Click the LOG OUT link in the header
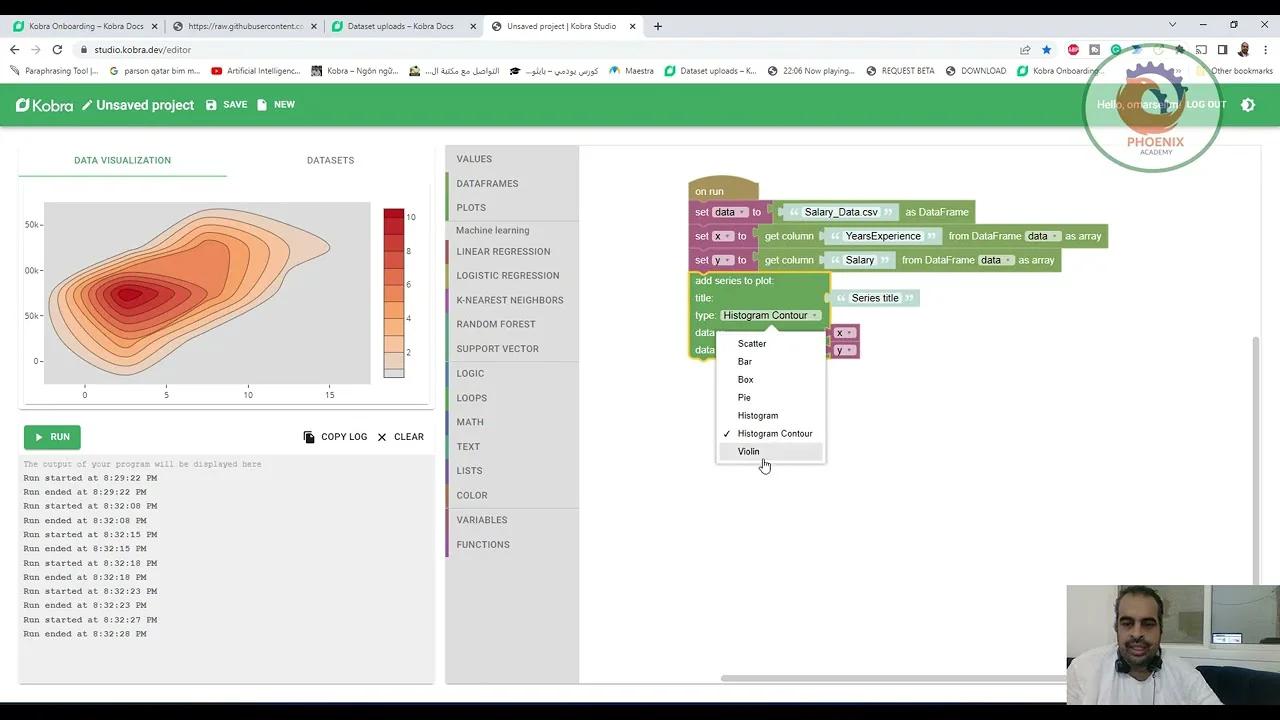 coord(1206,104)
